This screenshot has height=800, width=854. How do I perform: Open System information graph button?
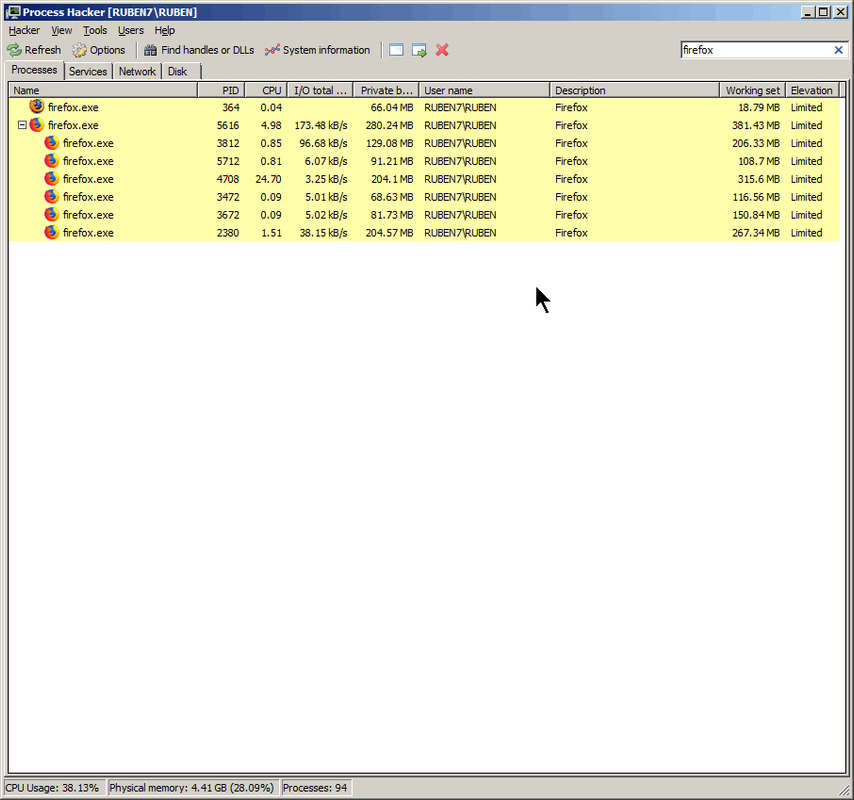click(x=317, y=50)
